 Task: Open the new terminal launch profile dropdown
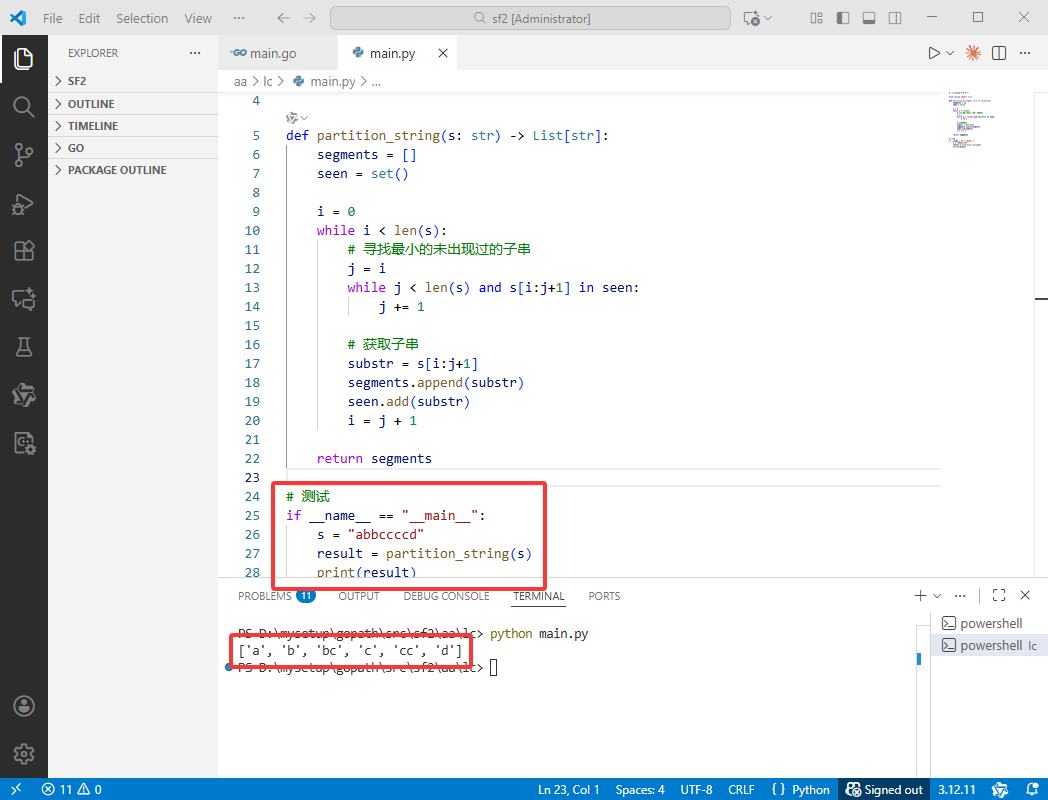coord(937,595)
